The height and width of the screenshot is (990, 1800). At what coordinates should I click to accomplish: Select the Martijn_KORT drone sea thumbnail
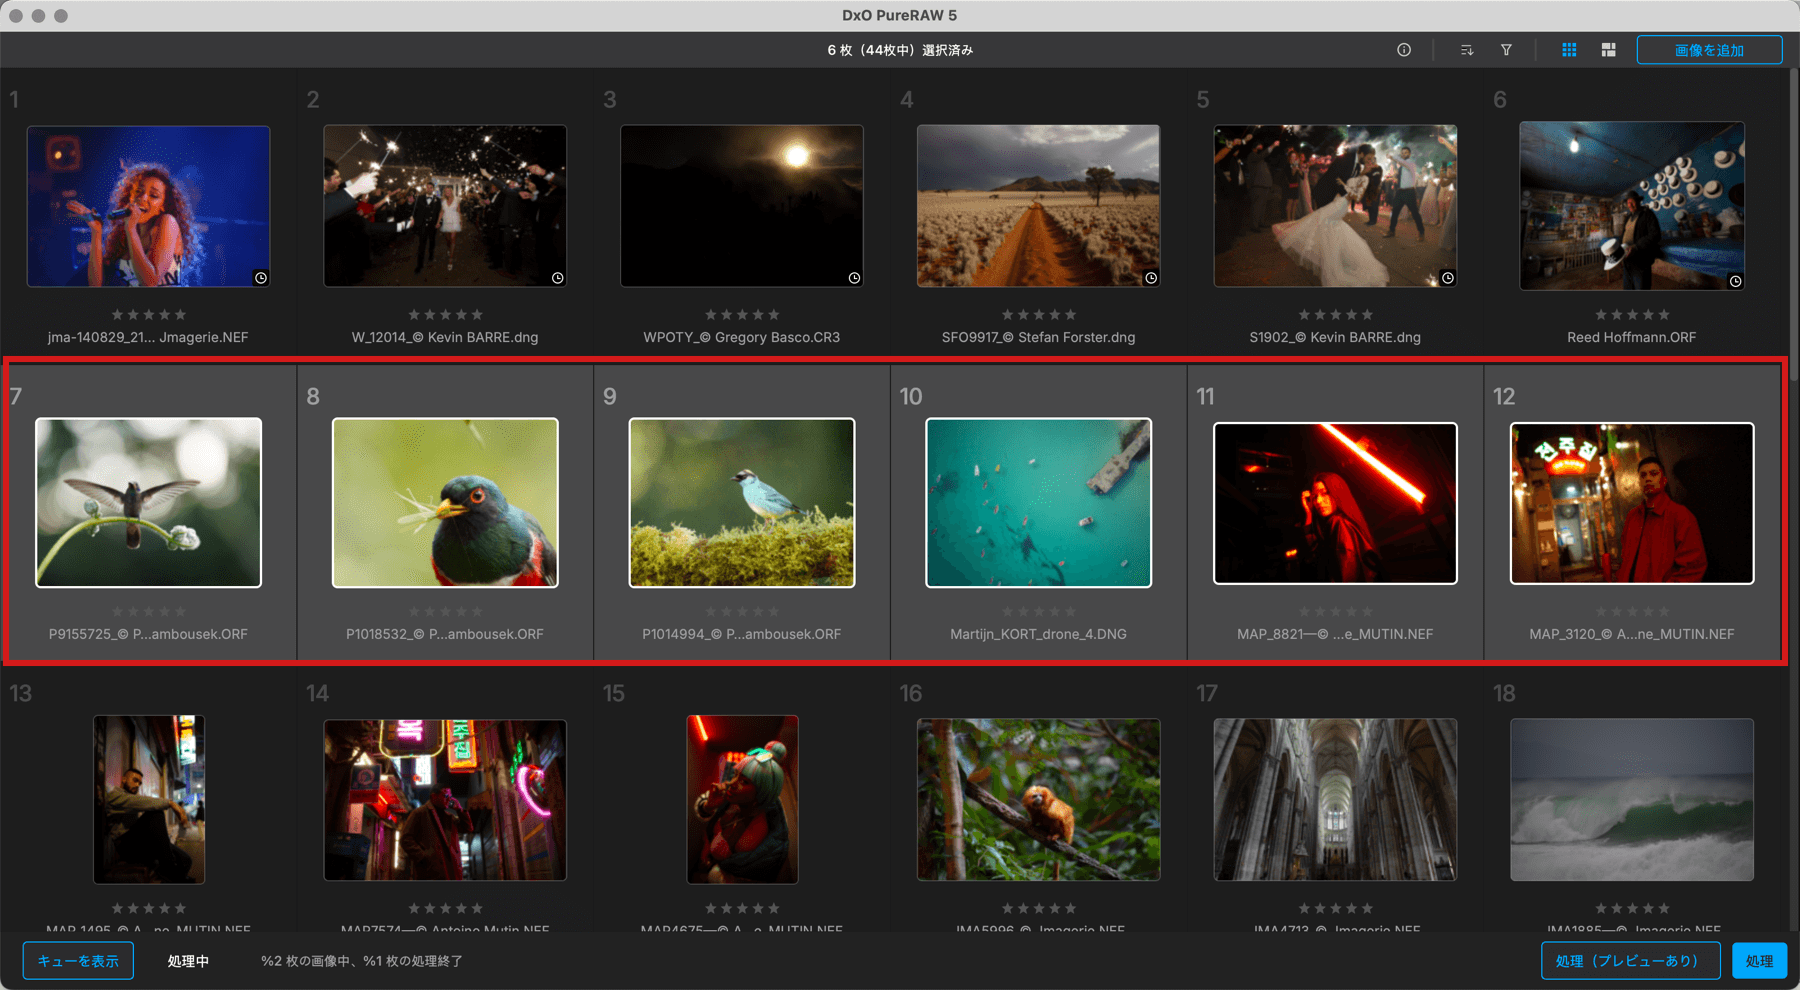pyautogui.click(x=1038, y=502)
